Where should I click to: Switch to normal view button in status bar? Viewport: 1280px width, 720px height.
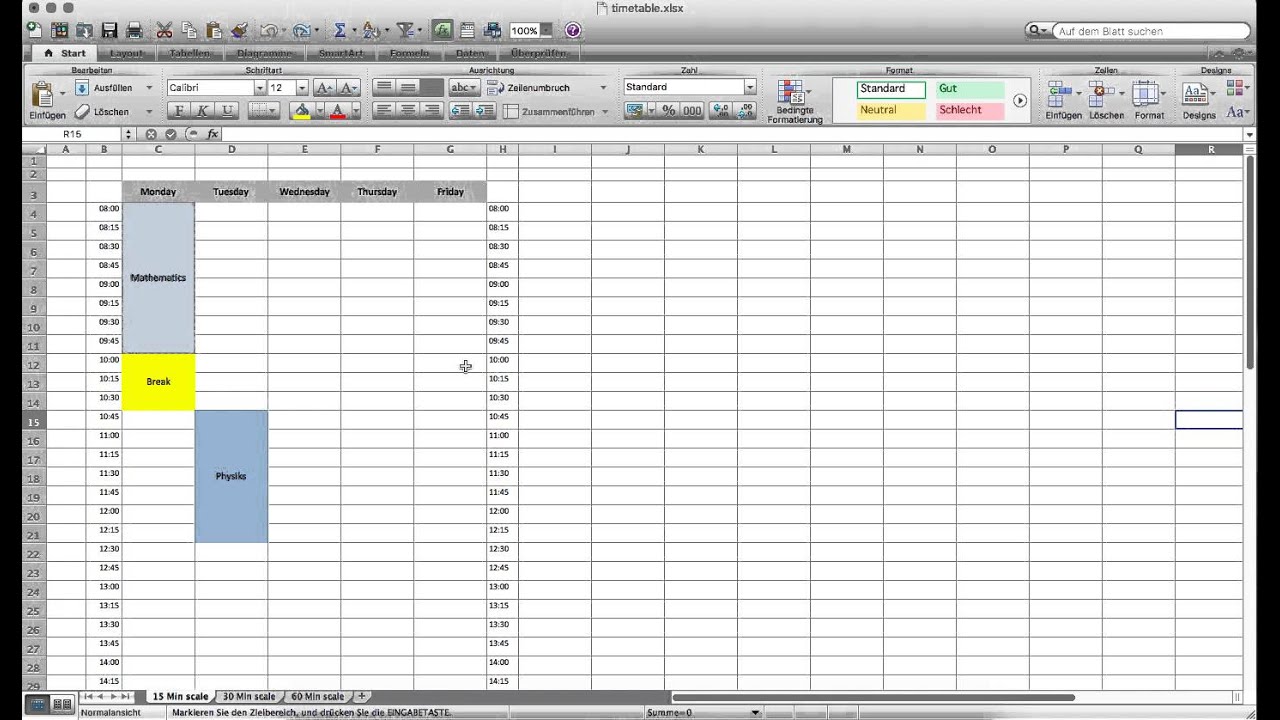(37, 705)
